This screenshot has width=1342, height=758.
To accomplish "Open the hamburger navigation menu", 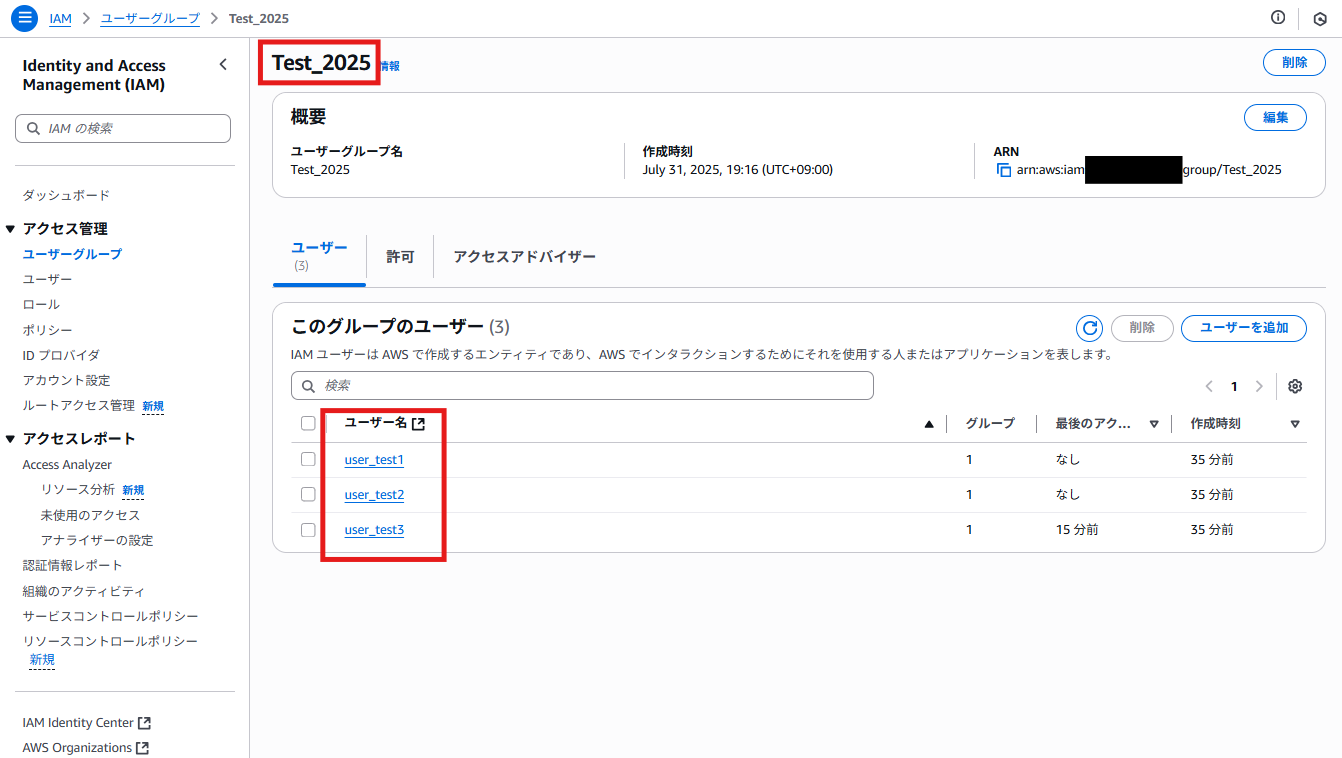I will pos(24,18).
